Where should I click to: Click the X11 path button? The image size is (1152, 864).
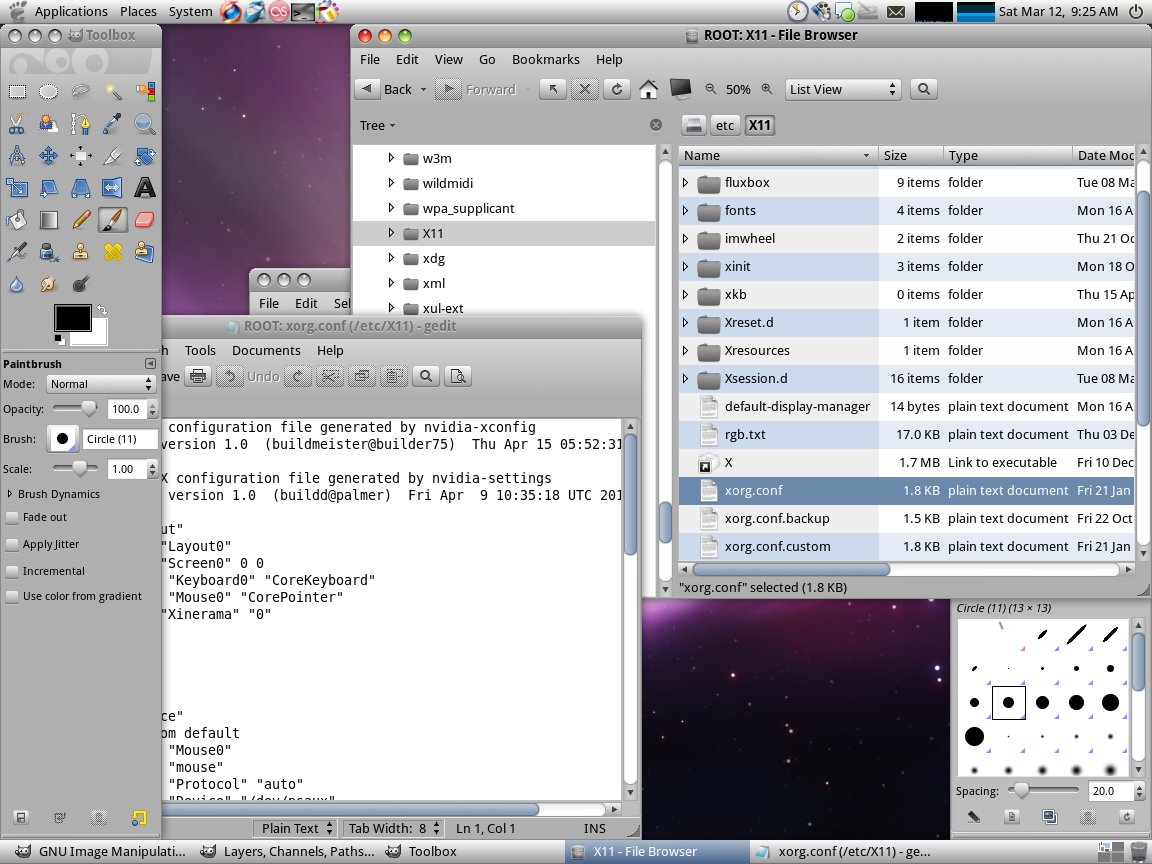(759, 126)
